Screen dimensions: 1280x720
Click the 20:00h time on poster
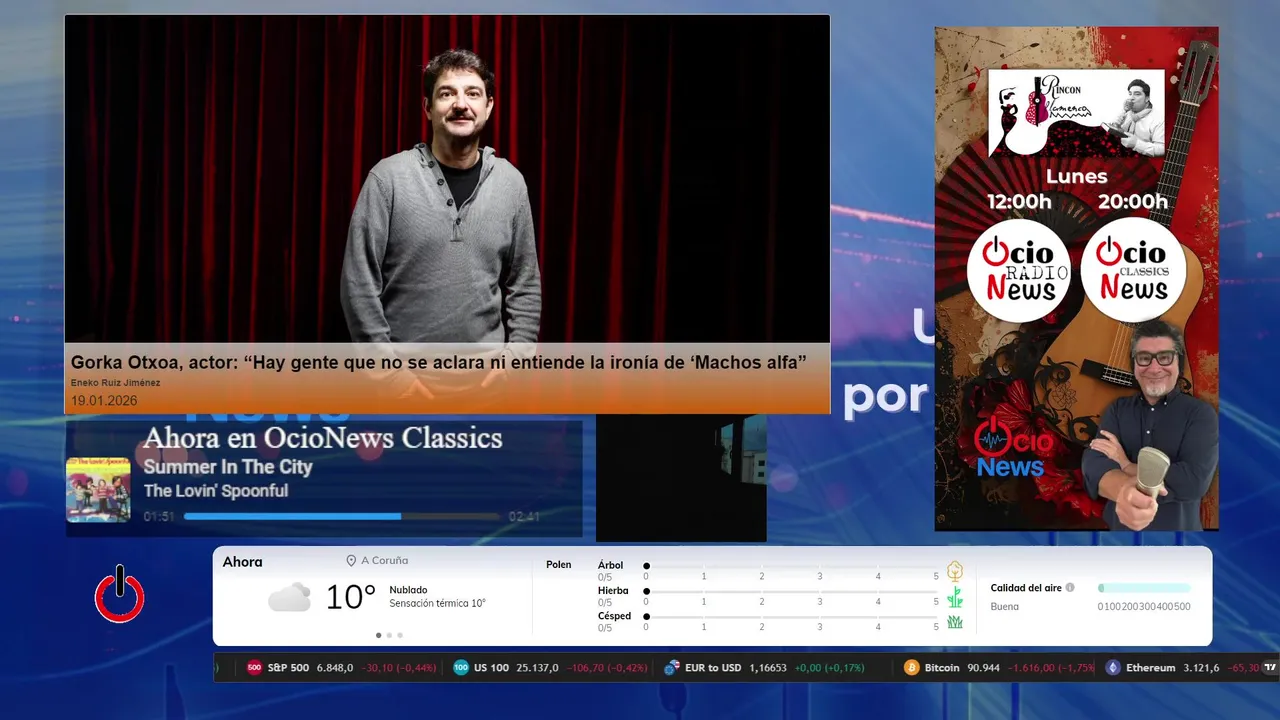(x=1133, y=201)
